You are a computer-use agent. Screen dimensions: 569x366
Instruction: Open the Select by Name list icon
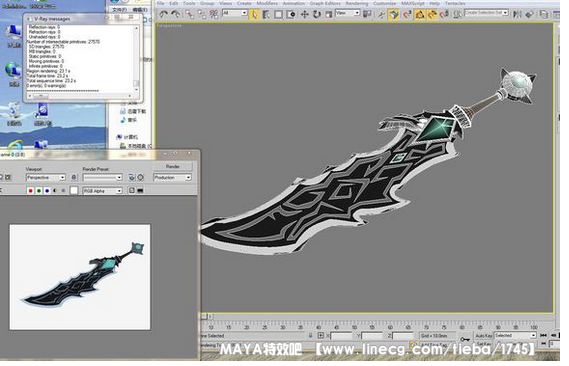click(x=266, y=15)
